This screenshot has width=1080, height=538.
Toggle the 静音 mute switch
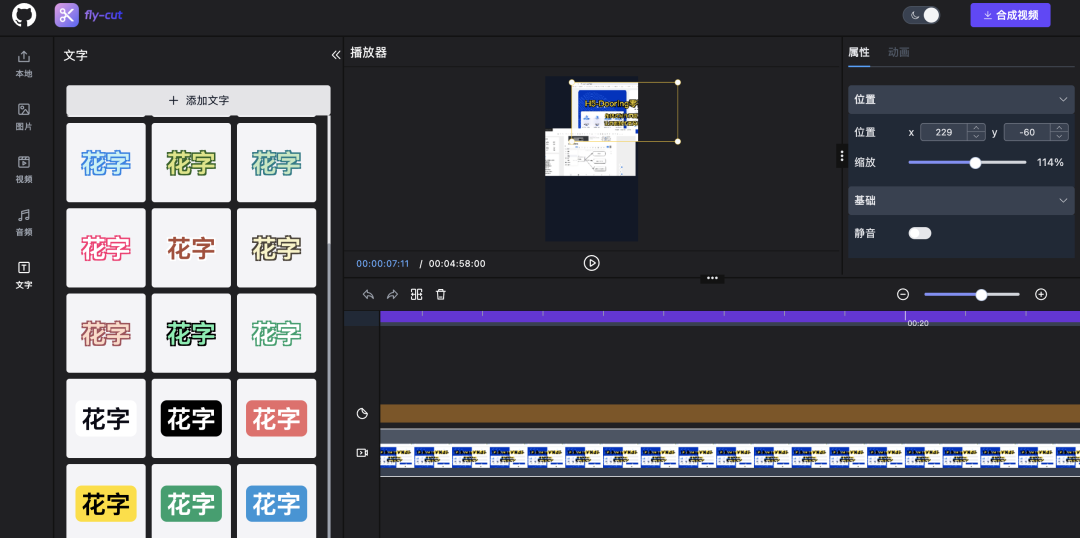pyautogui.click(x=920, y=233)
